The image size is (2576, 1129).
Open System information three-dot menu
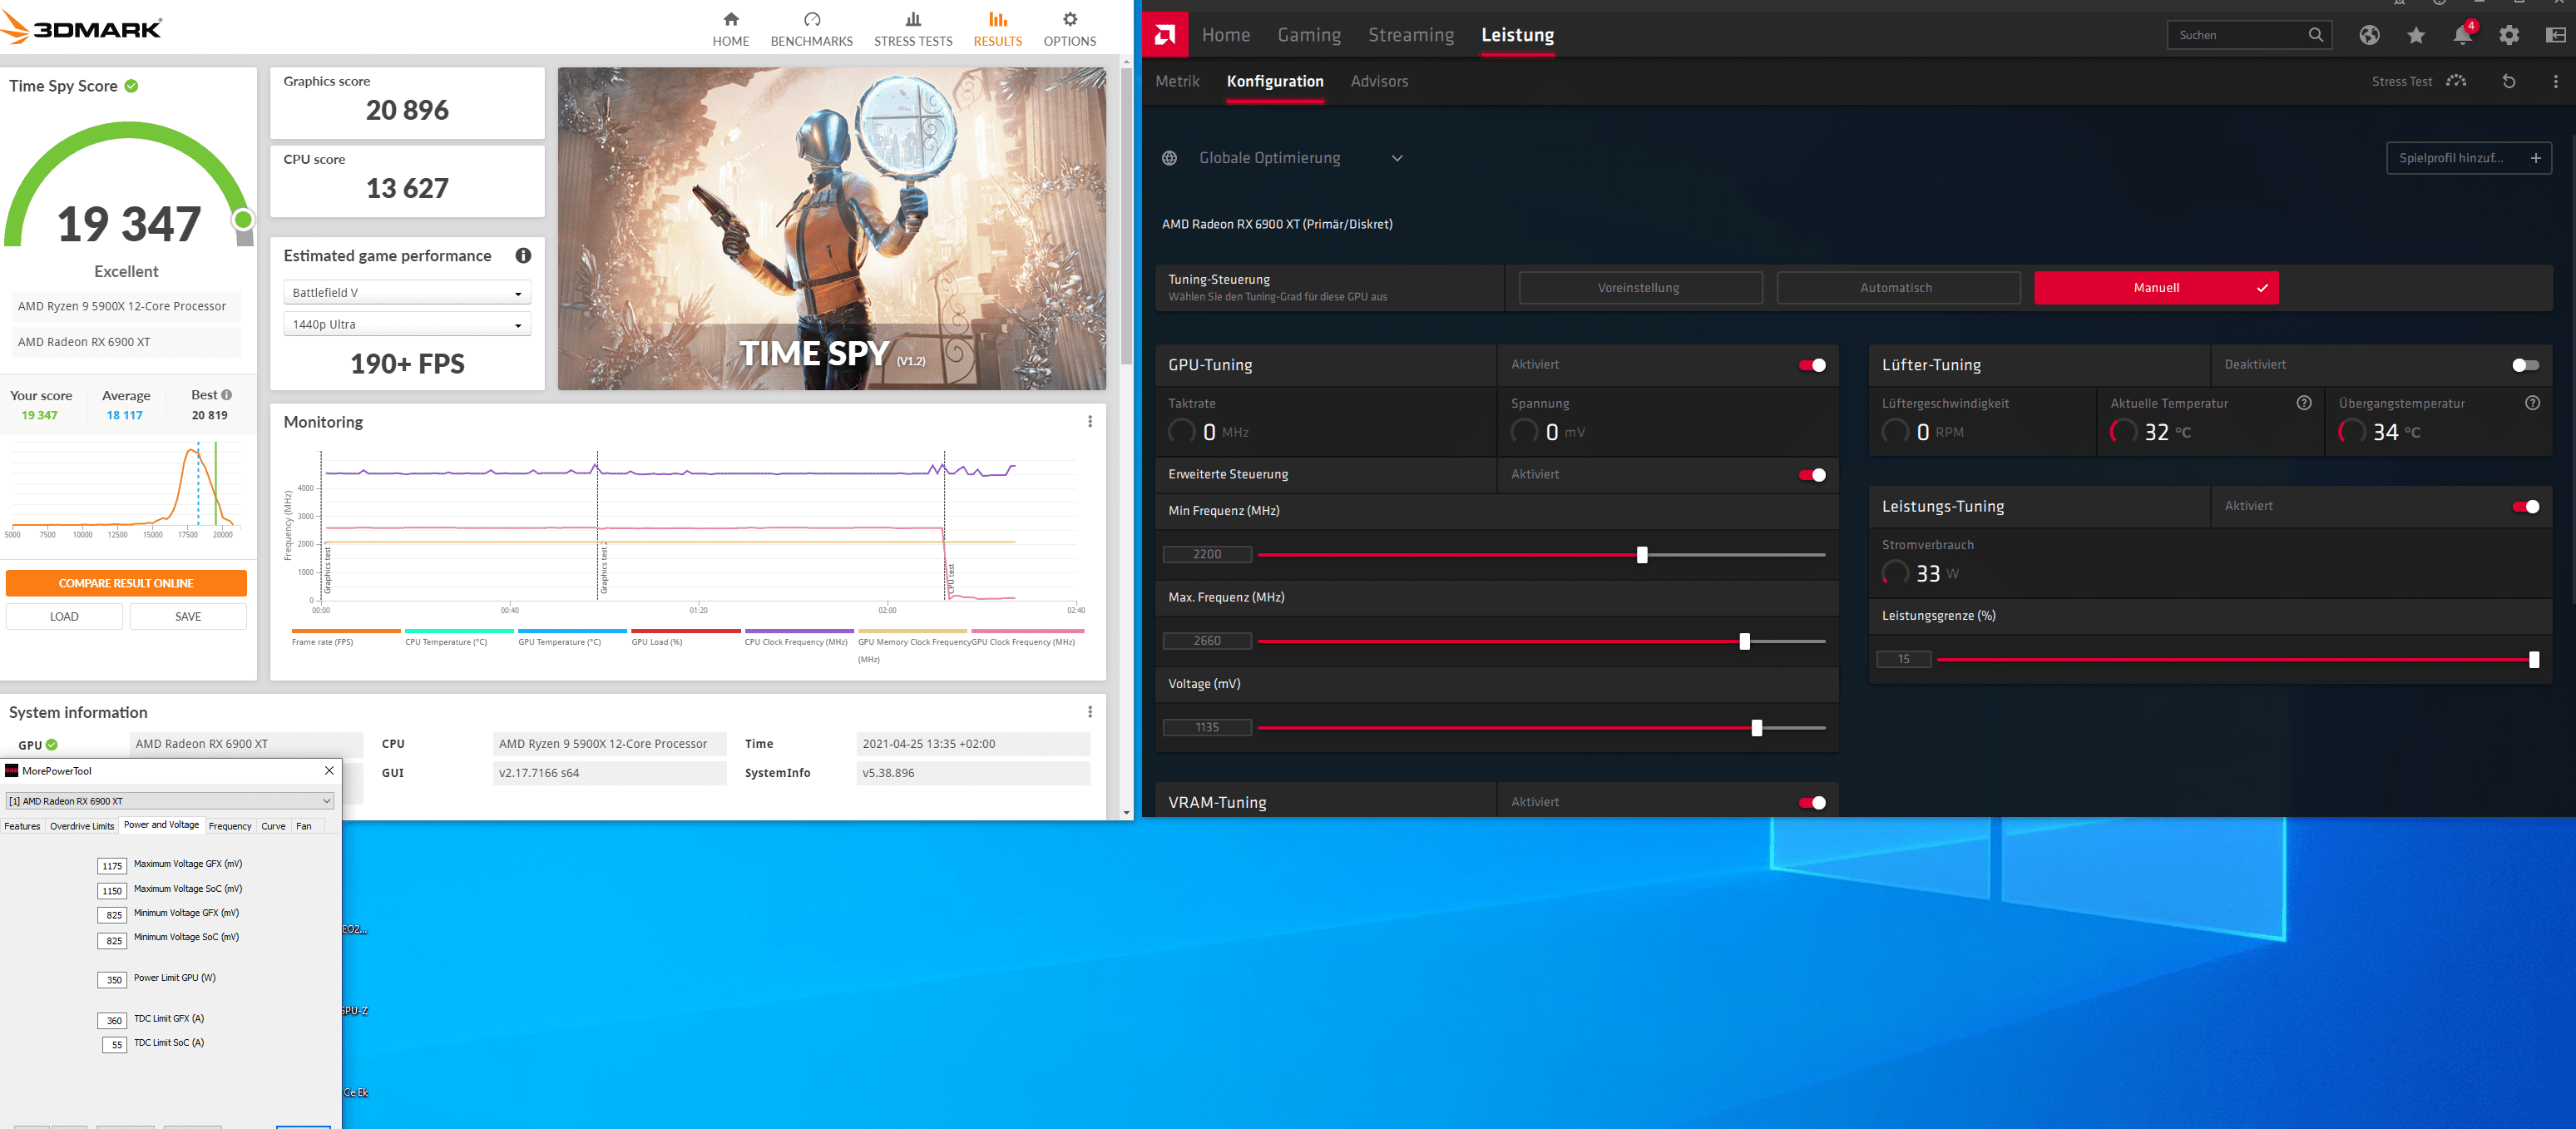click(x=1090, y=712)
